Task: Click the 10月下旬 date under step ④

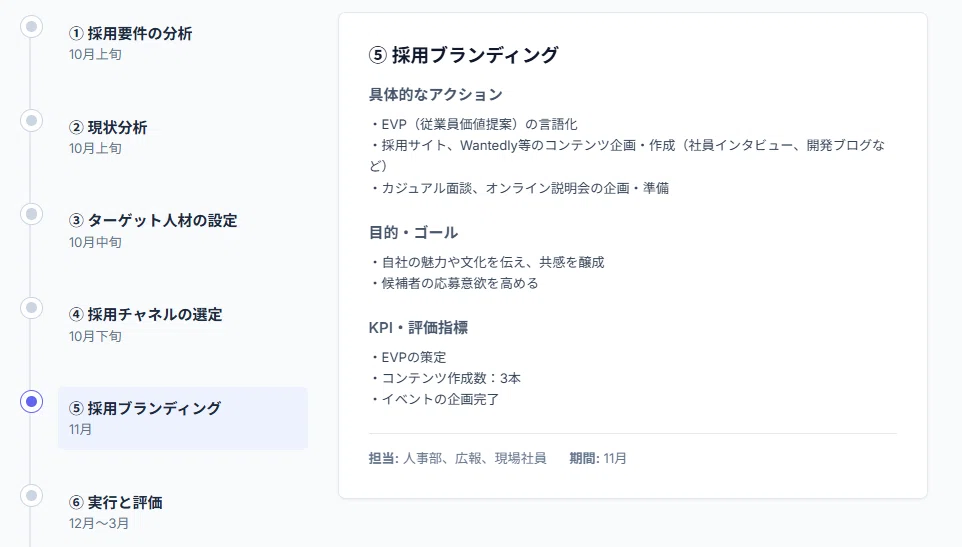Action: [95, 336]
